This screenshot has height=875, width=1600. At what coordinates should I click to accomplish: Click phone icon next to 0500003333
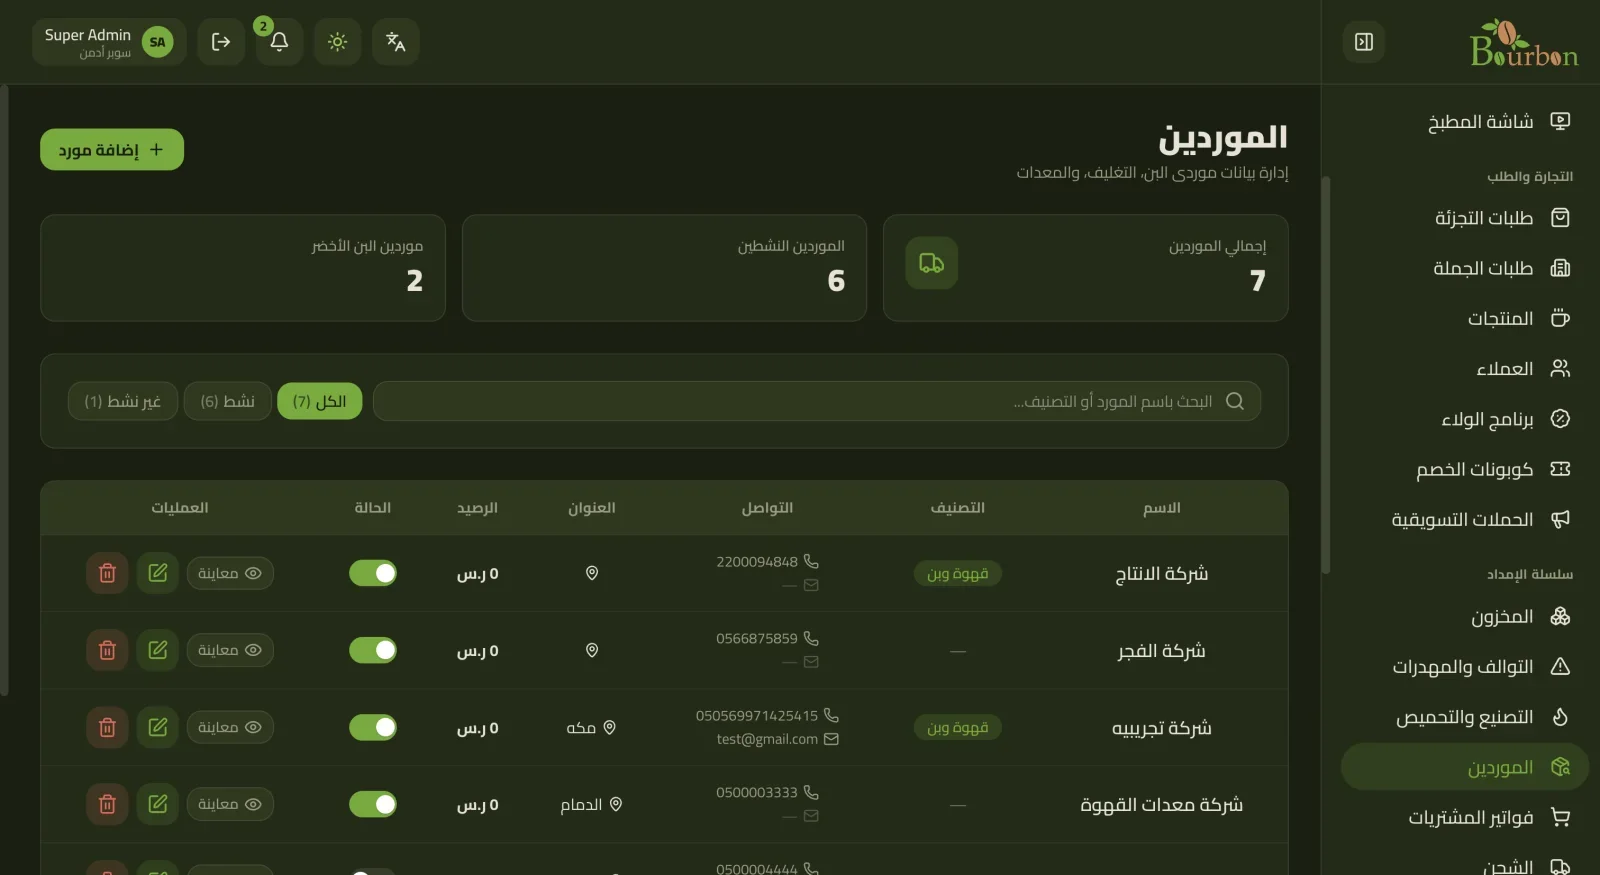811,792
